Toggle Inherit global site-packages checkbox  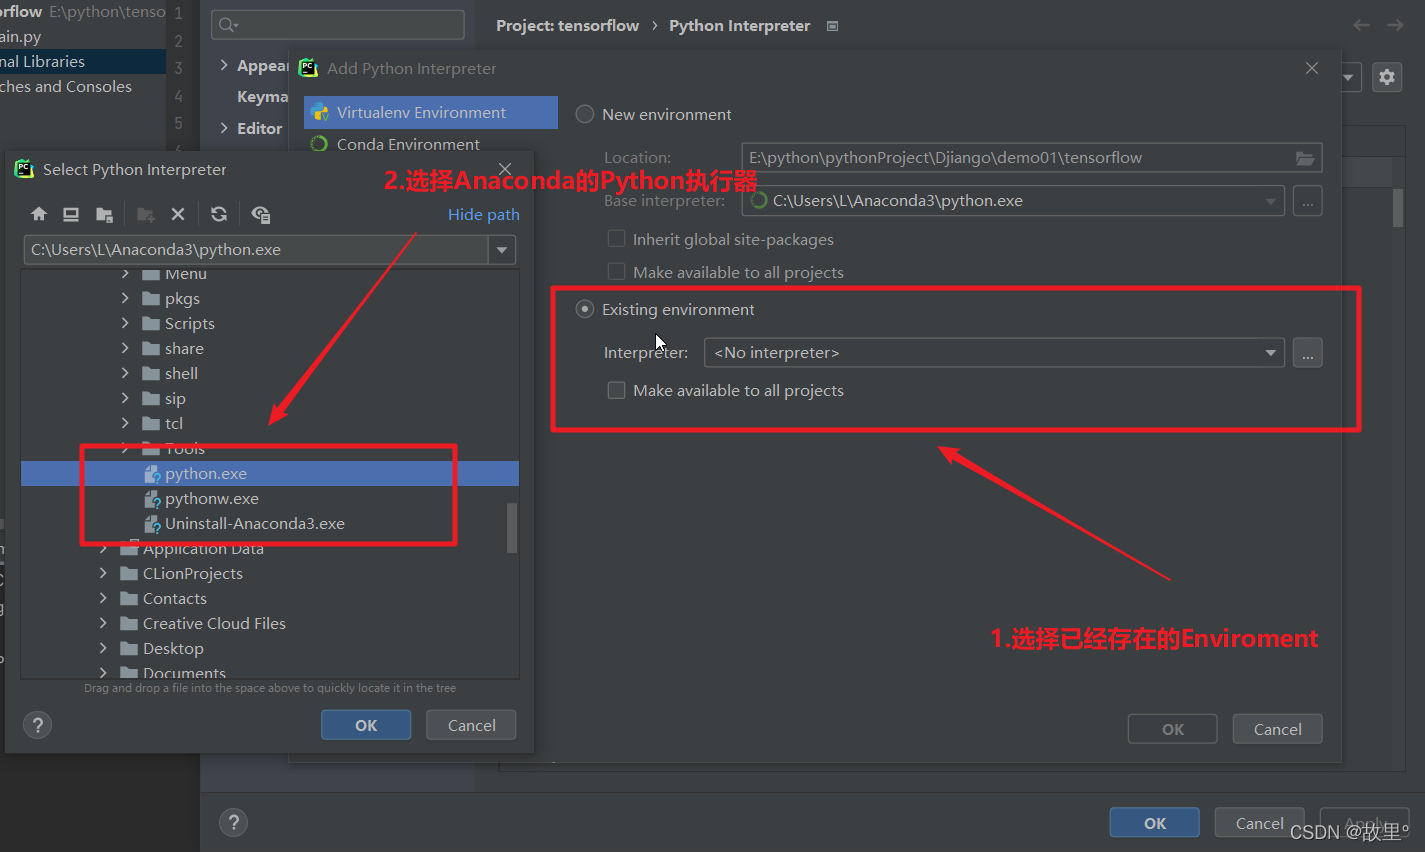(x=617, y=239)
